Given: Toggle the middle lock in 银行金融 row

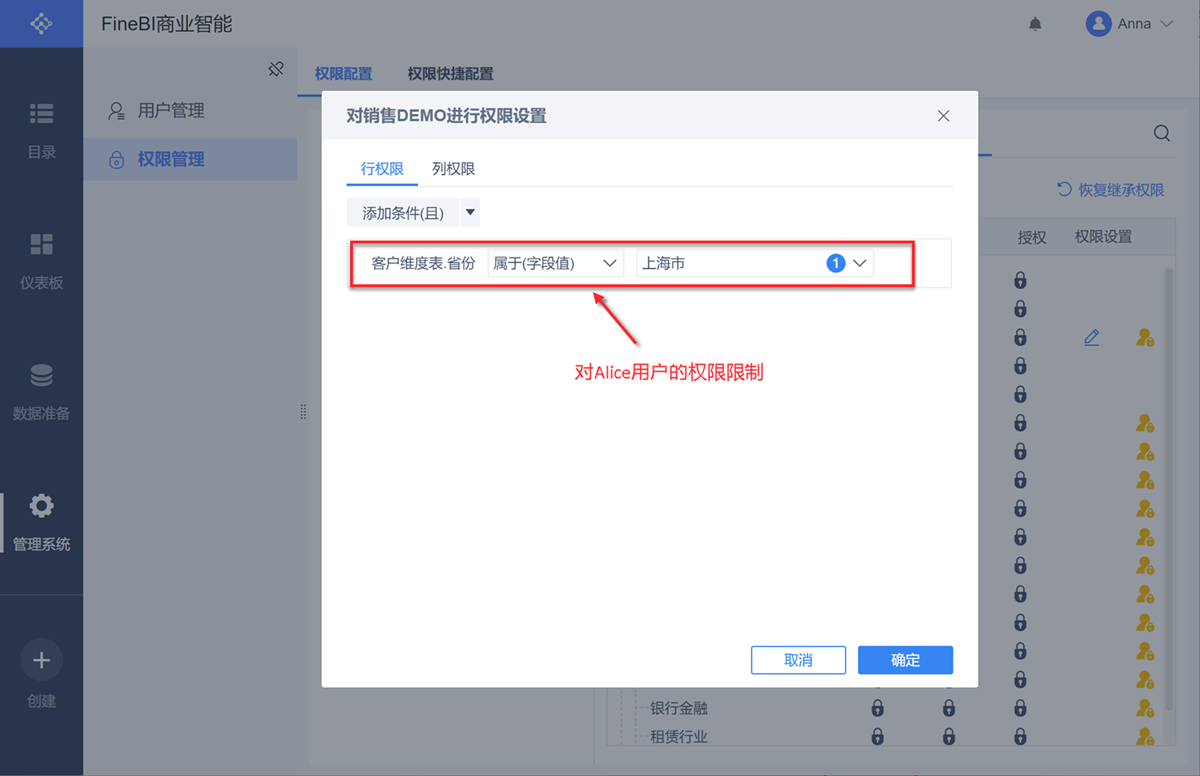Looking at the screenshot, I should tap(949, 708).
